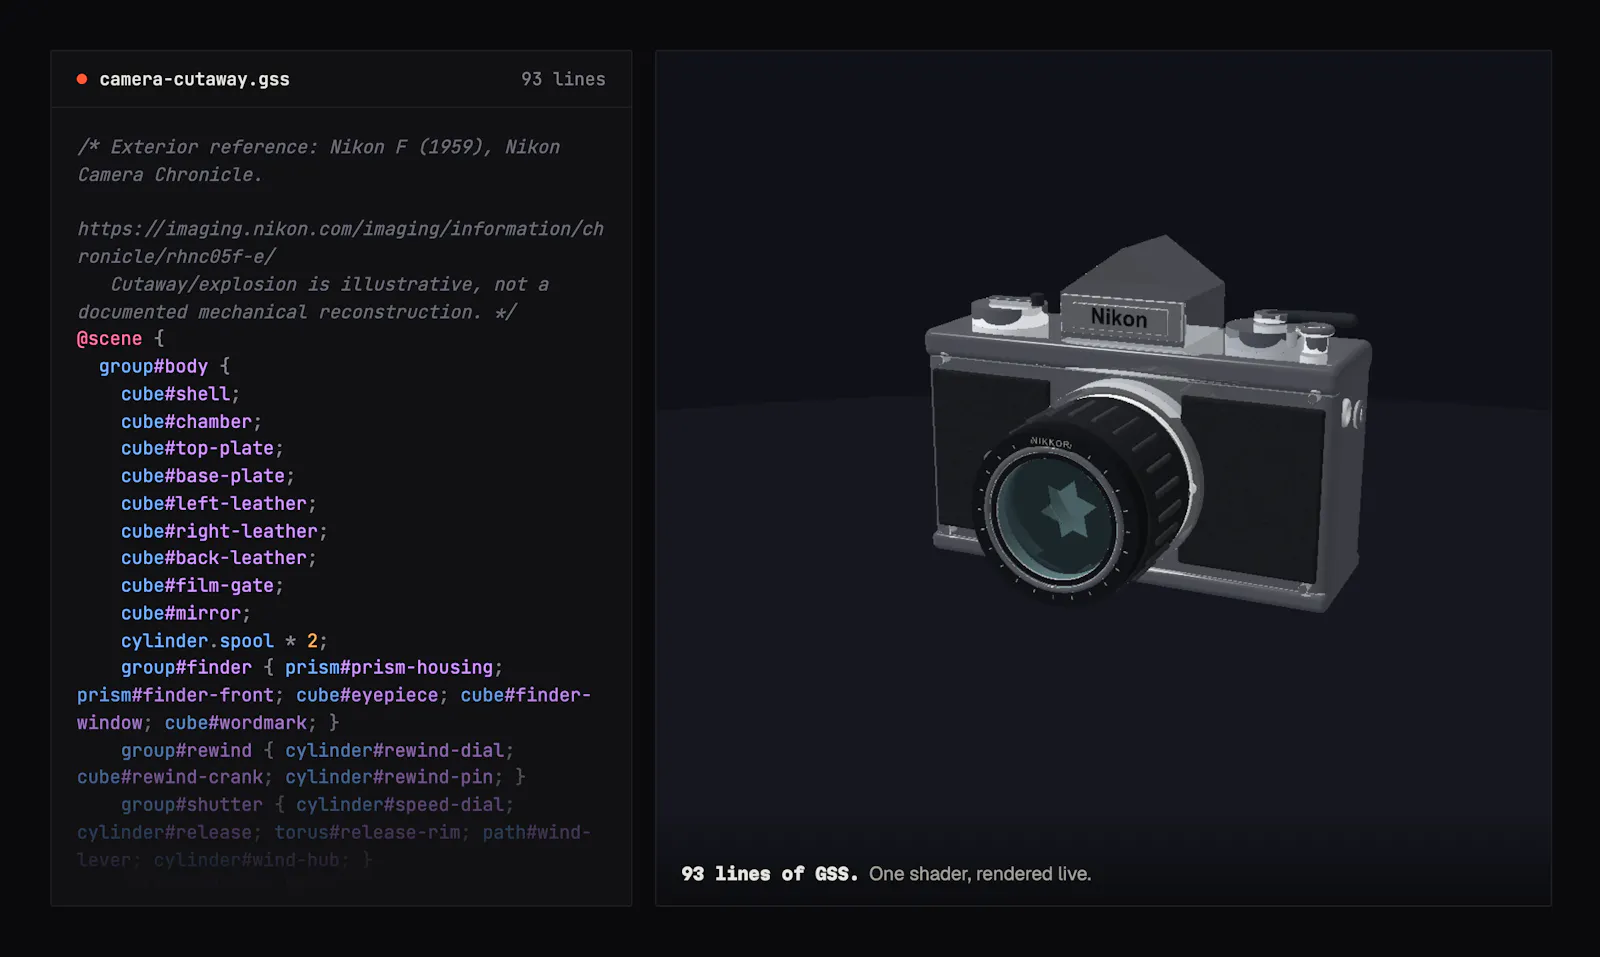Viewport: 1600px width, 957px height.
Task: Click 'cylinder#rewind-dial;' in the code
Action: pos(399,750)
